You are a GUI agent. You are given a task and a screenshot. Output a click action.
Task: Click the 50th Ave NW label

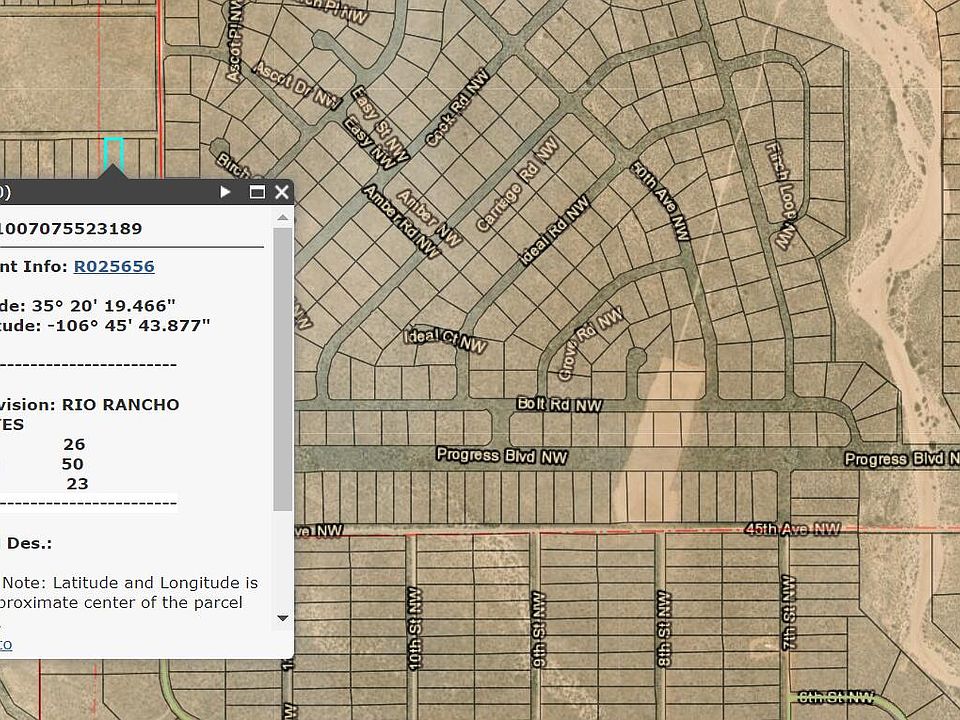[x=661, y=200]
